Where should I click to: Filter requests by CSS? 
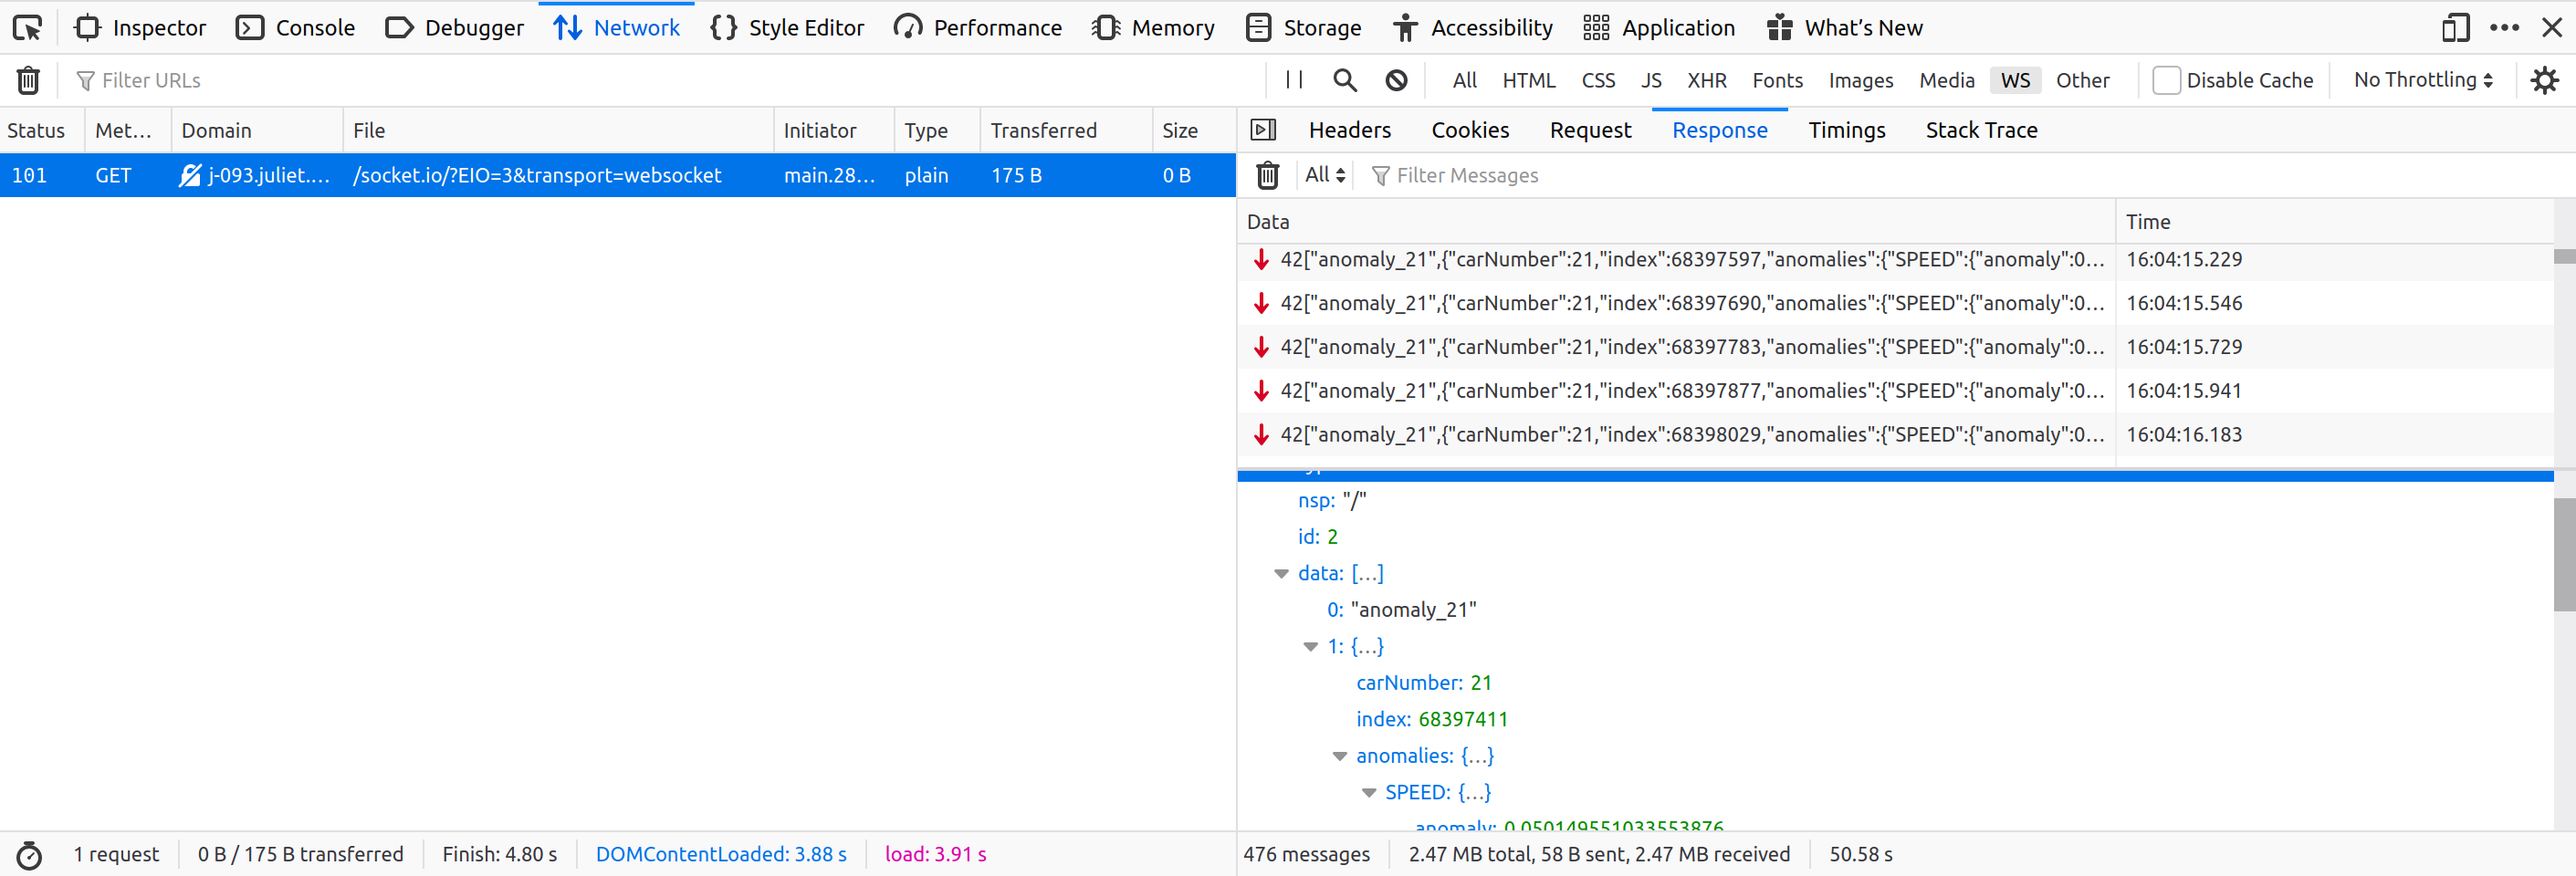pos(1598,80)
